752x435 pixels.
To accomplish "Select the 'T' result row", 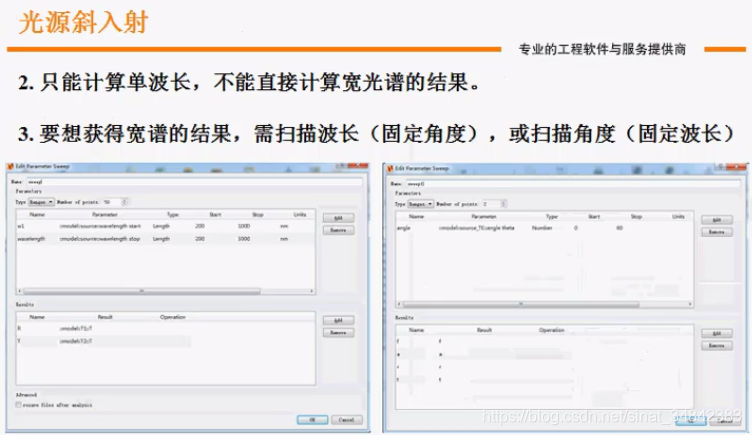I will (x=165, y=341).
